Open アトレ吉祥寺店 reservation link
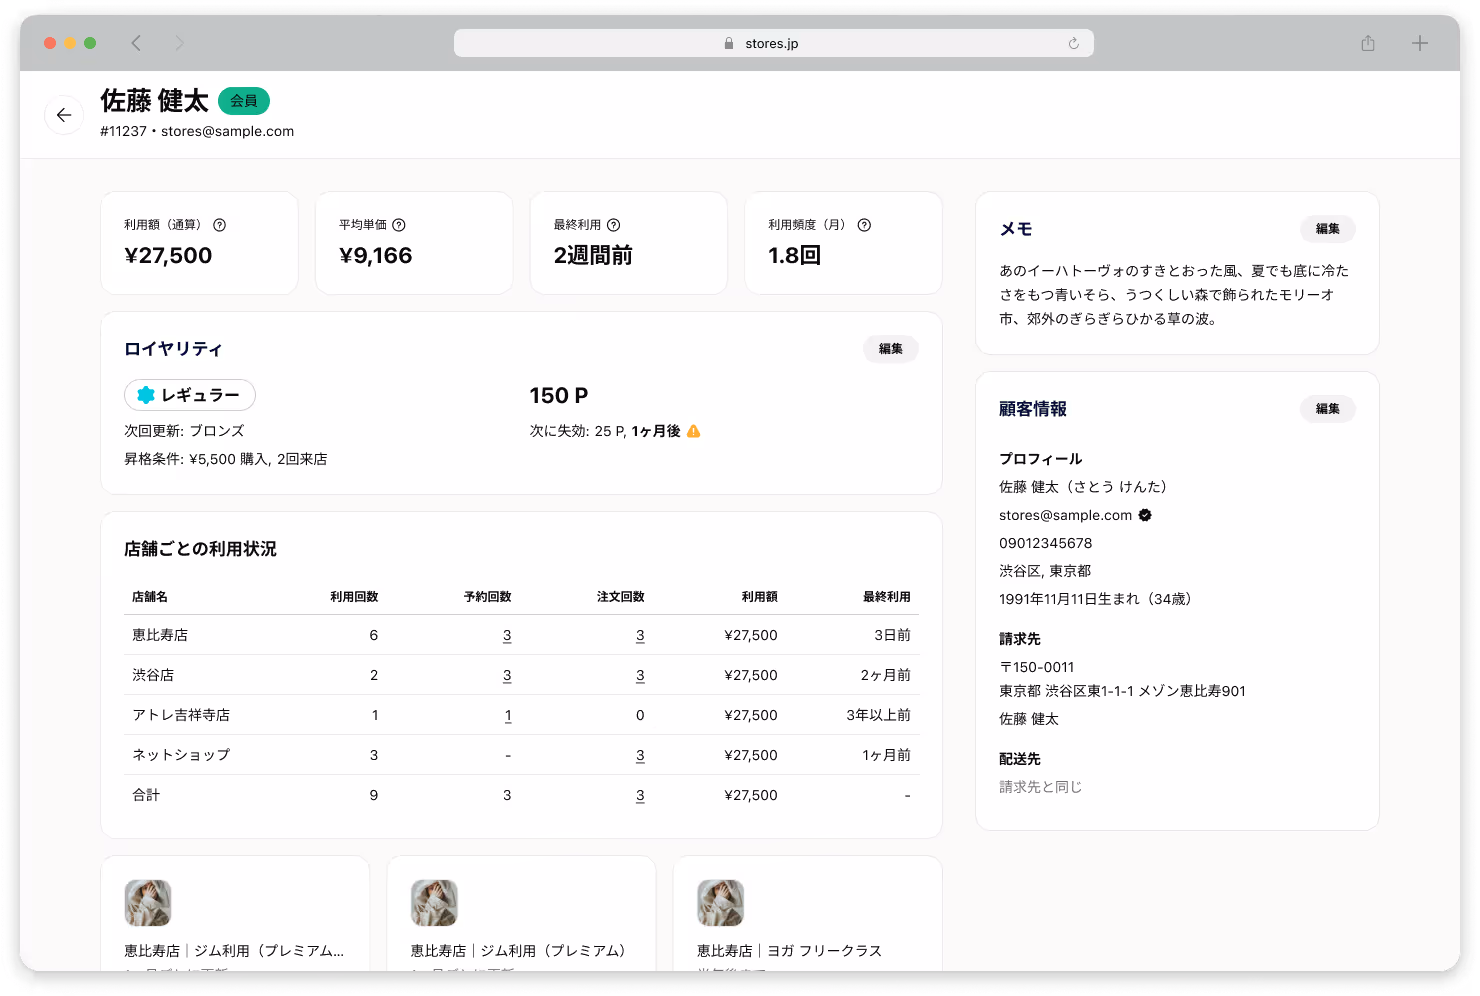The width and height of the screenshot is (1480, 996). (x=507, y=715)
